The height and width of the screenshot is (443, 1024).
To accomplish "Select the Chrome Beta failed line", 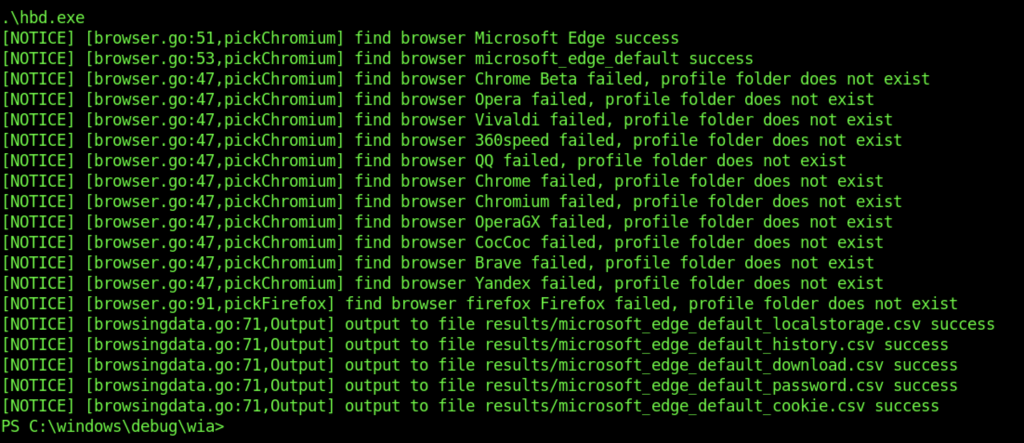I will pos(465,79).
